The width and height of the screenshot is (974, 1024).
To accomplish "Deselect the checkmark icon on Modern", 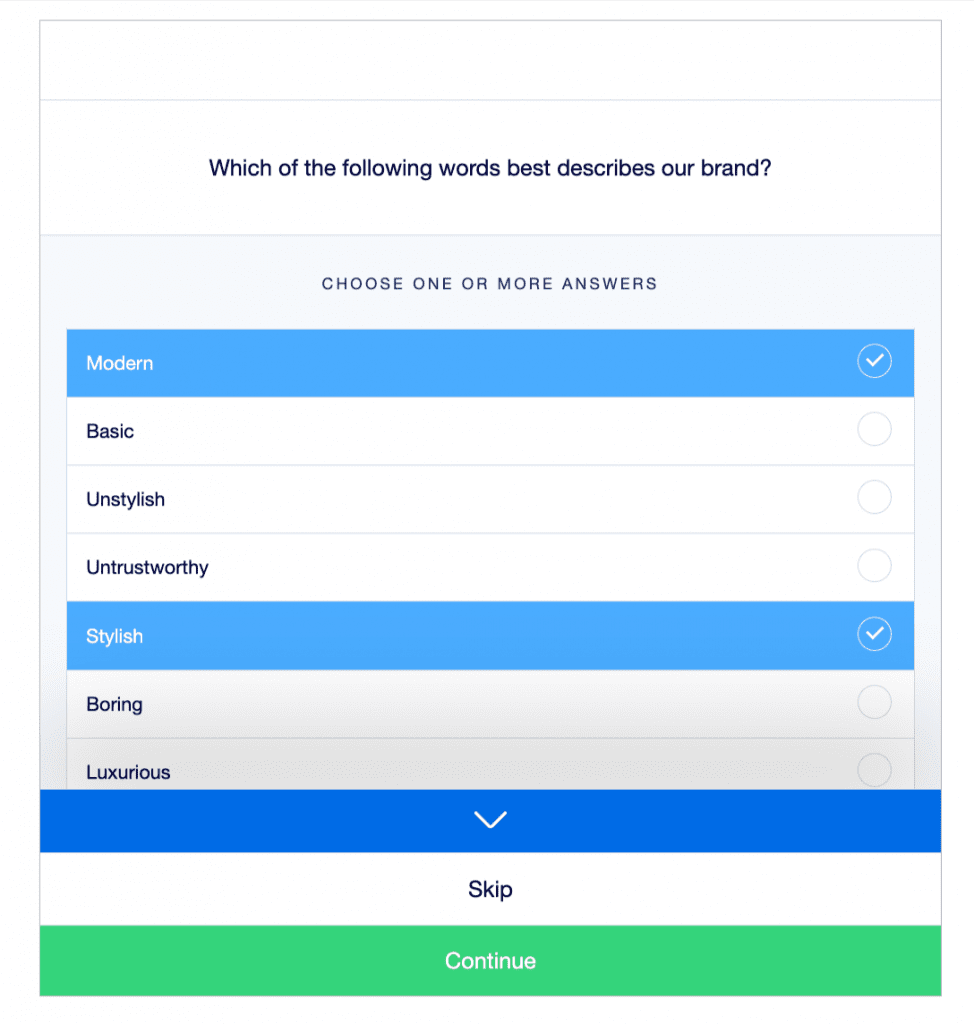I will pyautogui.click(x=875, y=361).
